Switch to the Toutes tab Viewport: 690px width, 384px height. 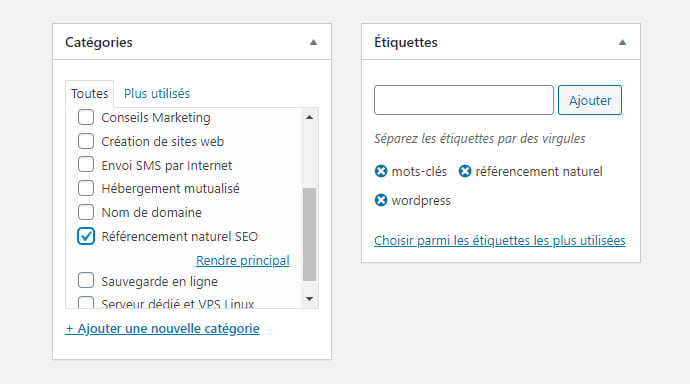[90, 94]
